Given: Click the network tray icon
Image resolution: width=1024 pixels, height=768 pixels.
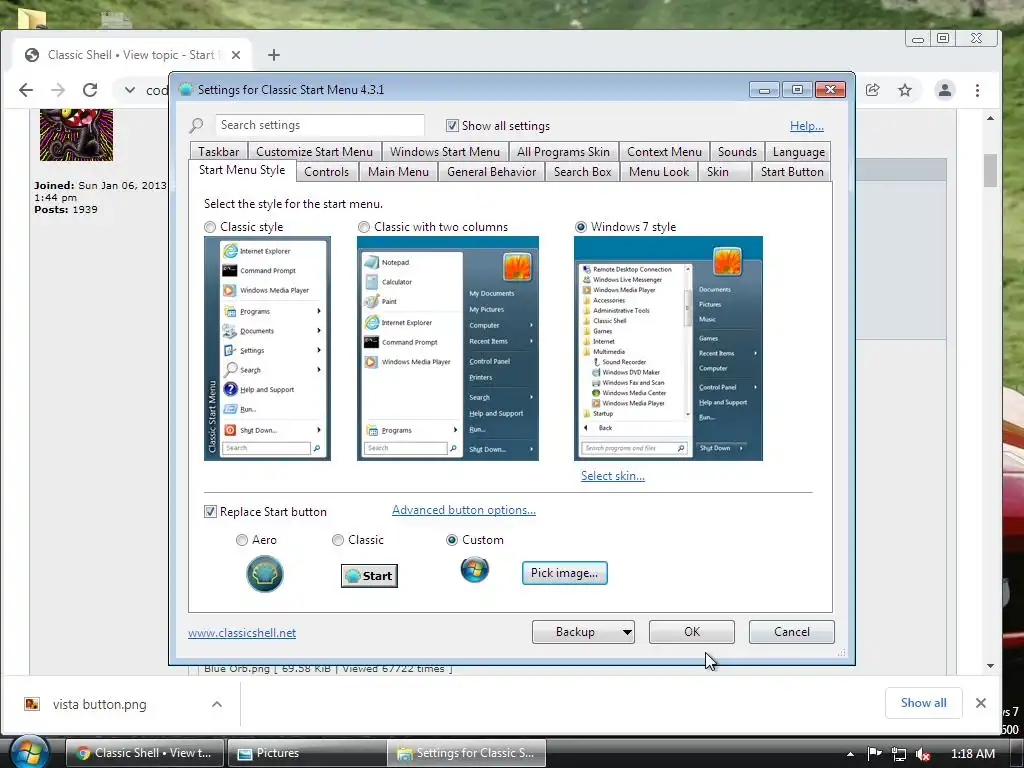Looking at the screenshot, I should [x=899, y=754].
